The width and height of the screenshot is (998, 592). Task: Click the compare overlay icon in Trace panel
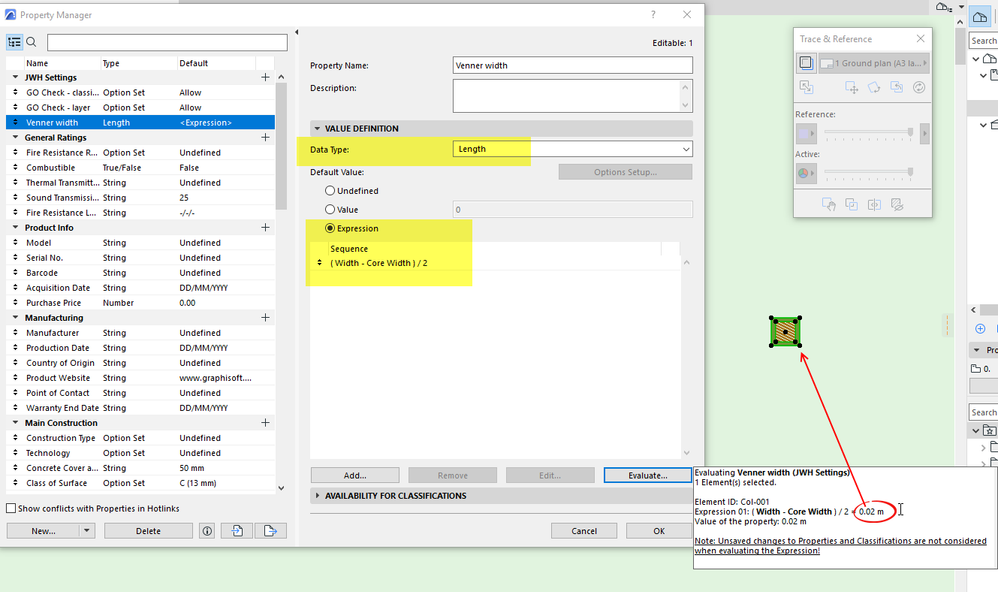pyautogui.click(x=852, y=204)
